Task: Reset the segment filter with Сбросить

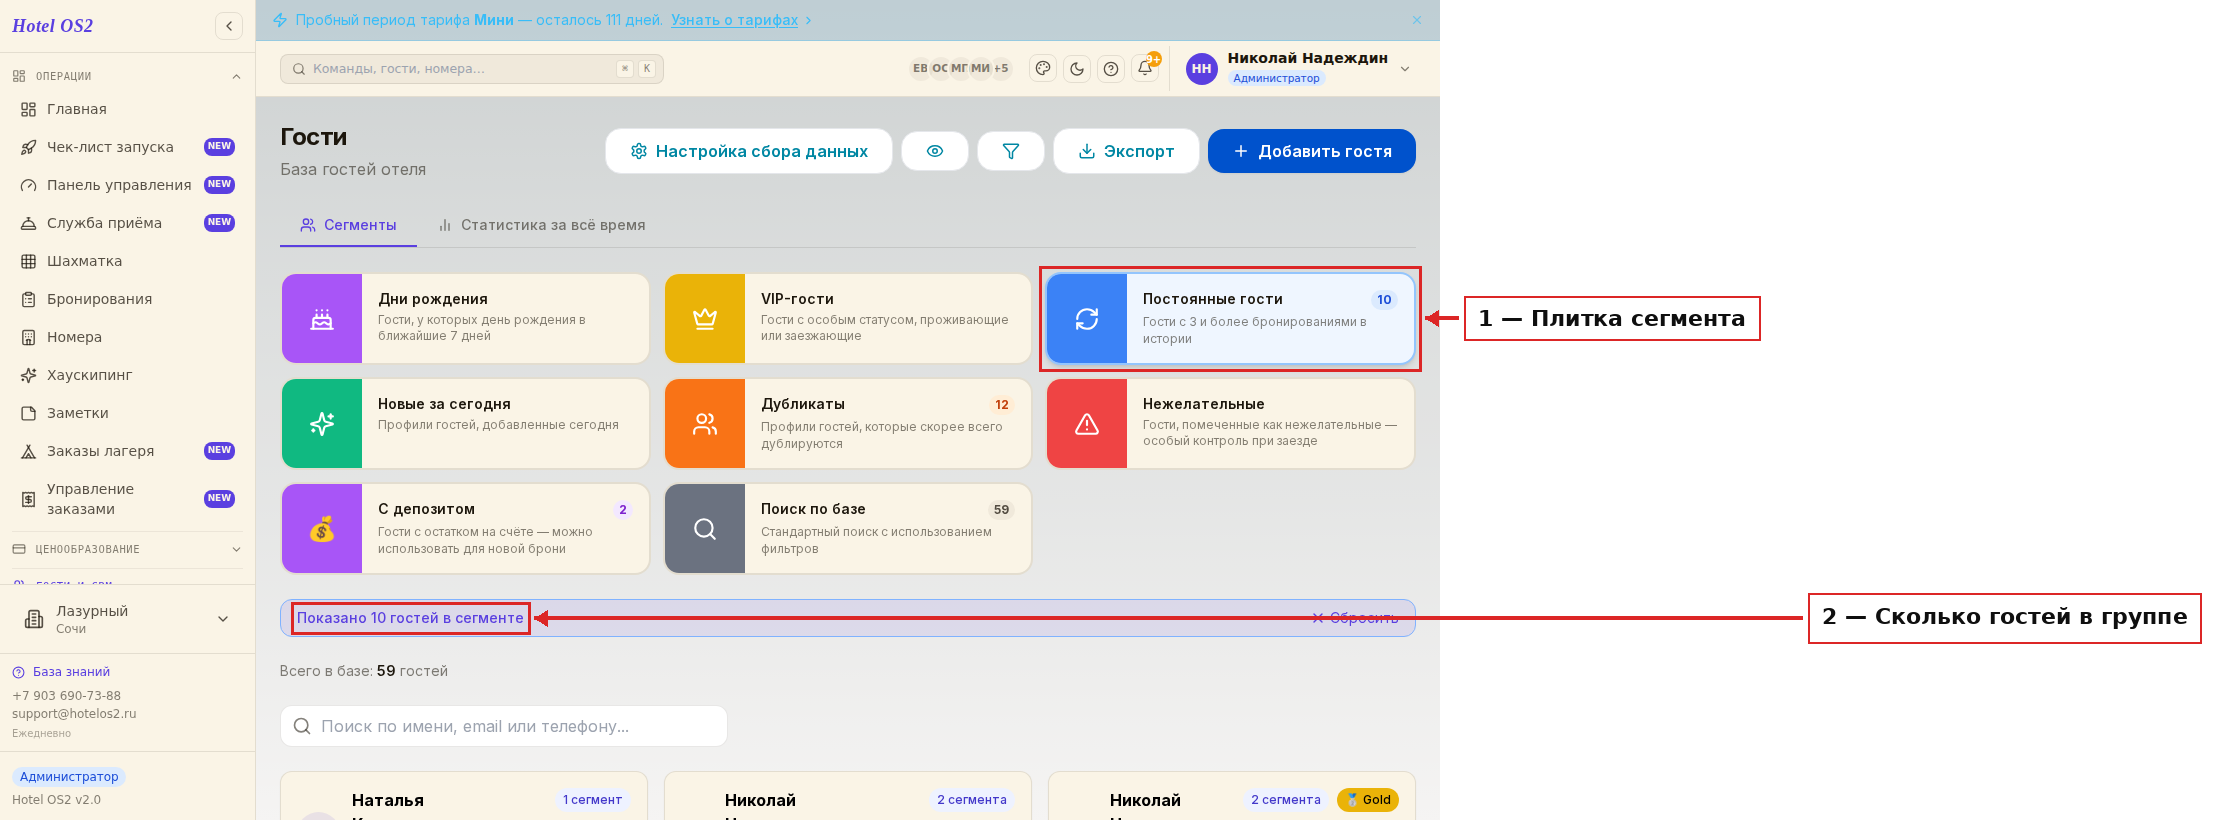Action: (x=1355, y=618)
